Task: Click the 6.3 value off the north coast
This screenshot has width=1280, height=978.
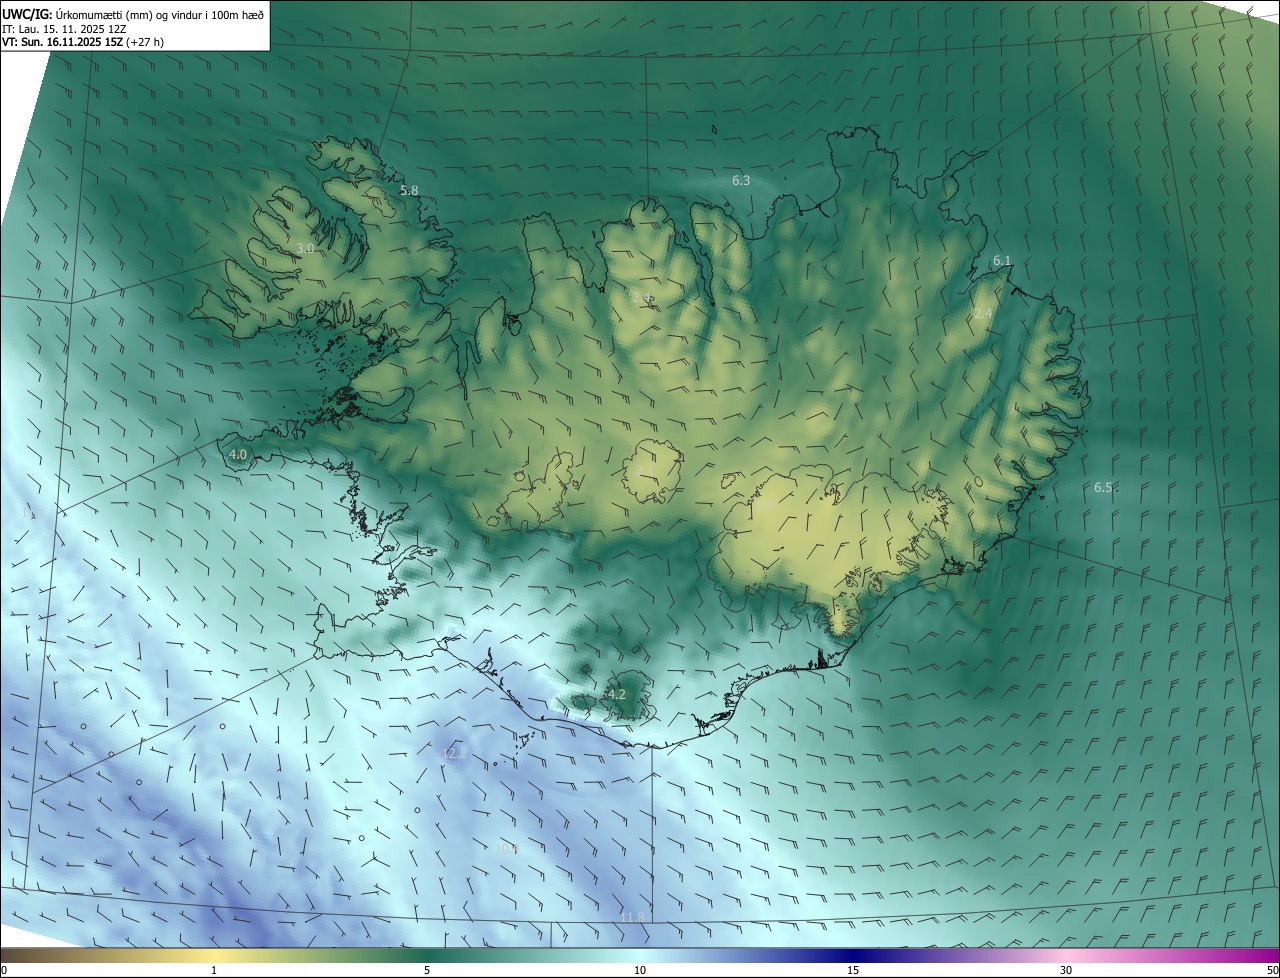Action: 741,181
